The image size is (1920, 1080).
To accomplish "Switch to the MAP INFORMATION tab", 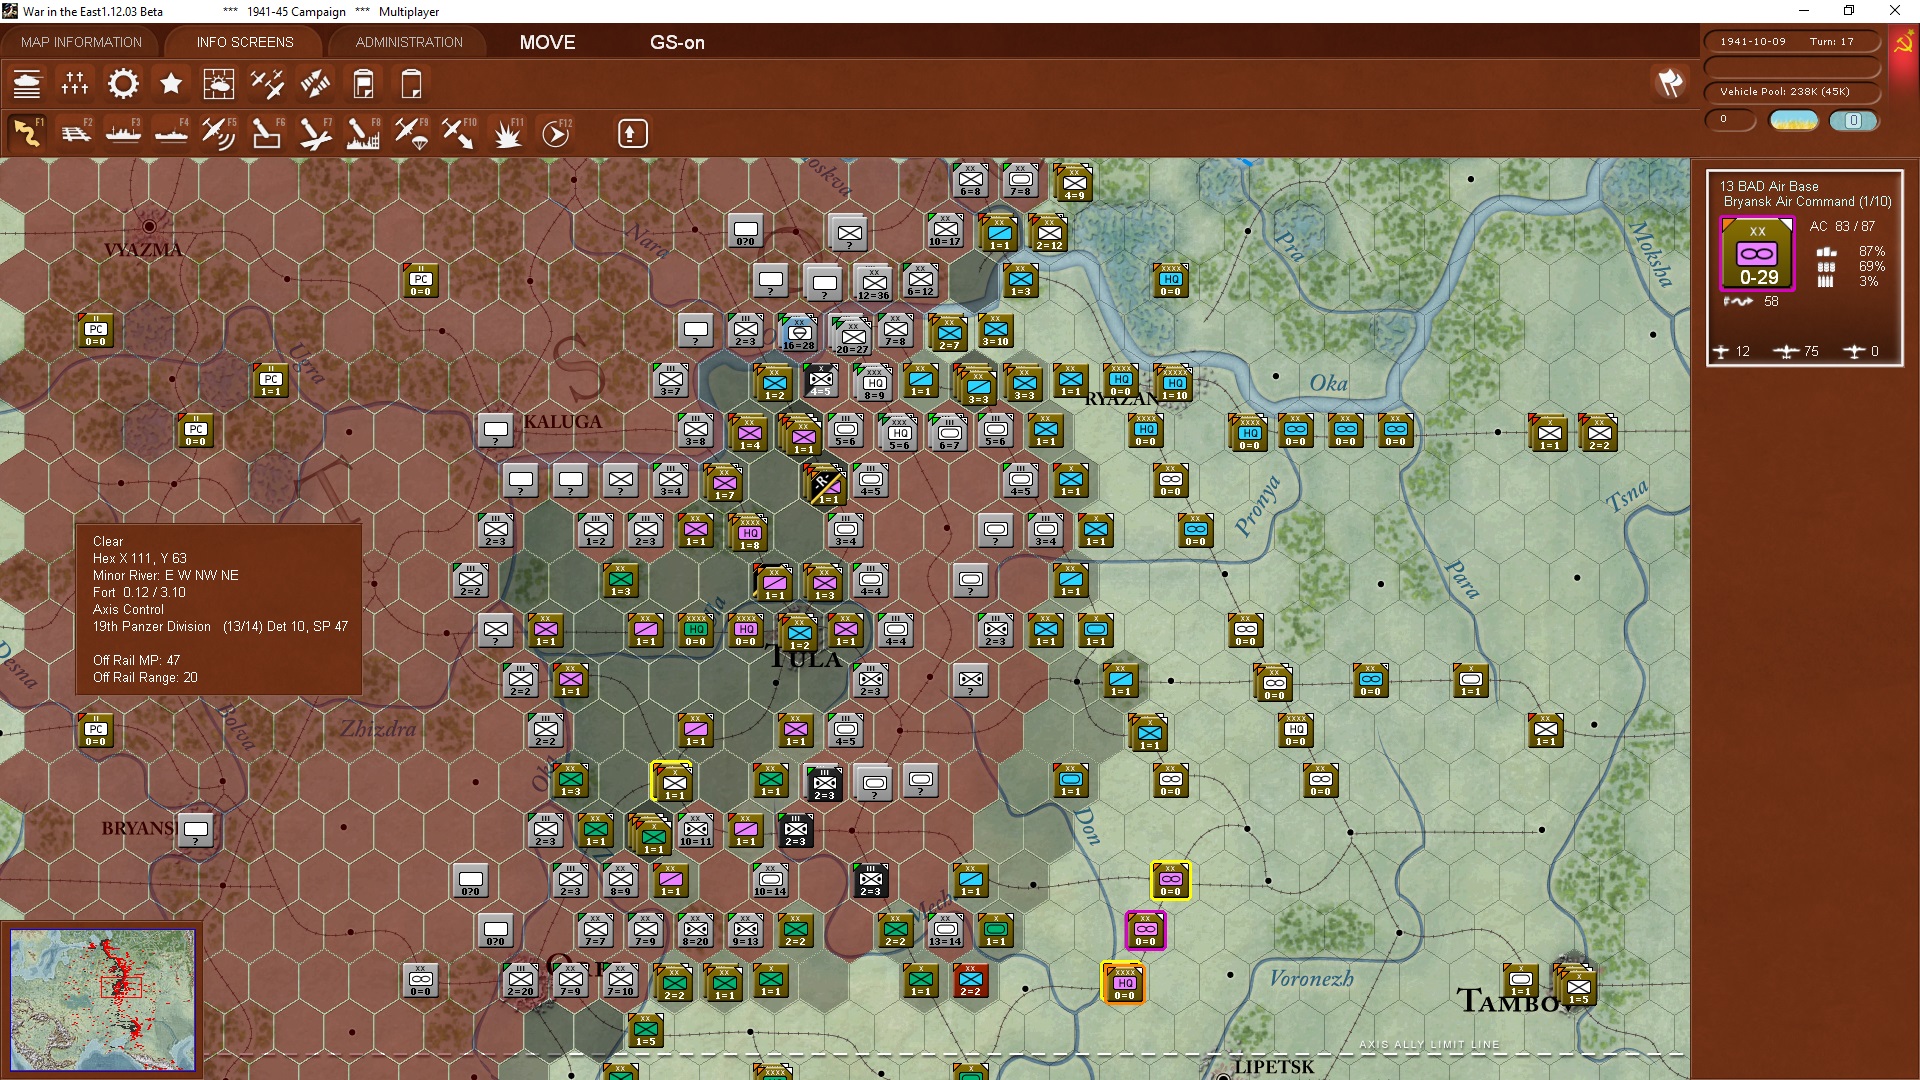I will pos(81,42).
